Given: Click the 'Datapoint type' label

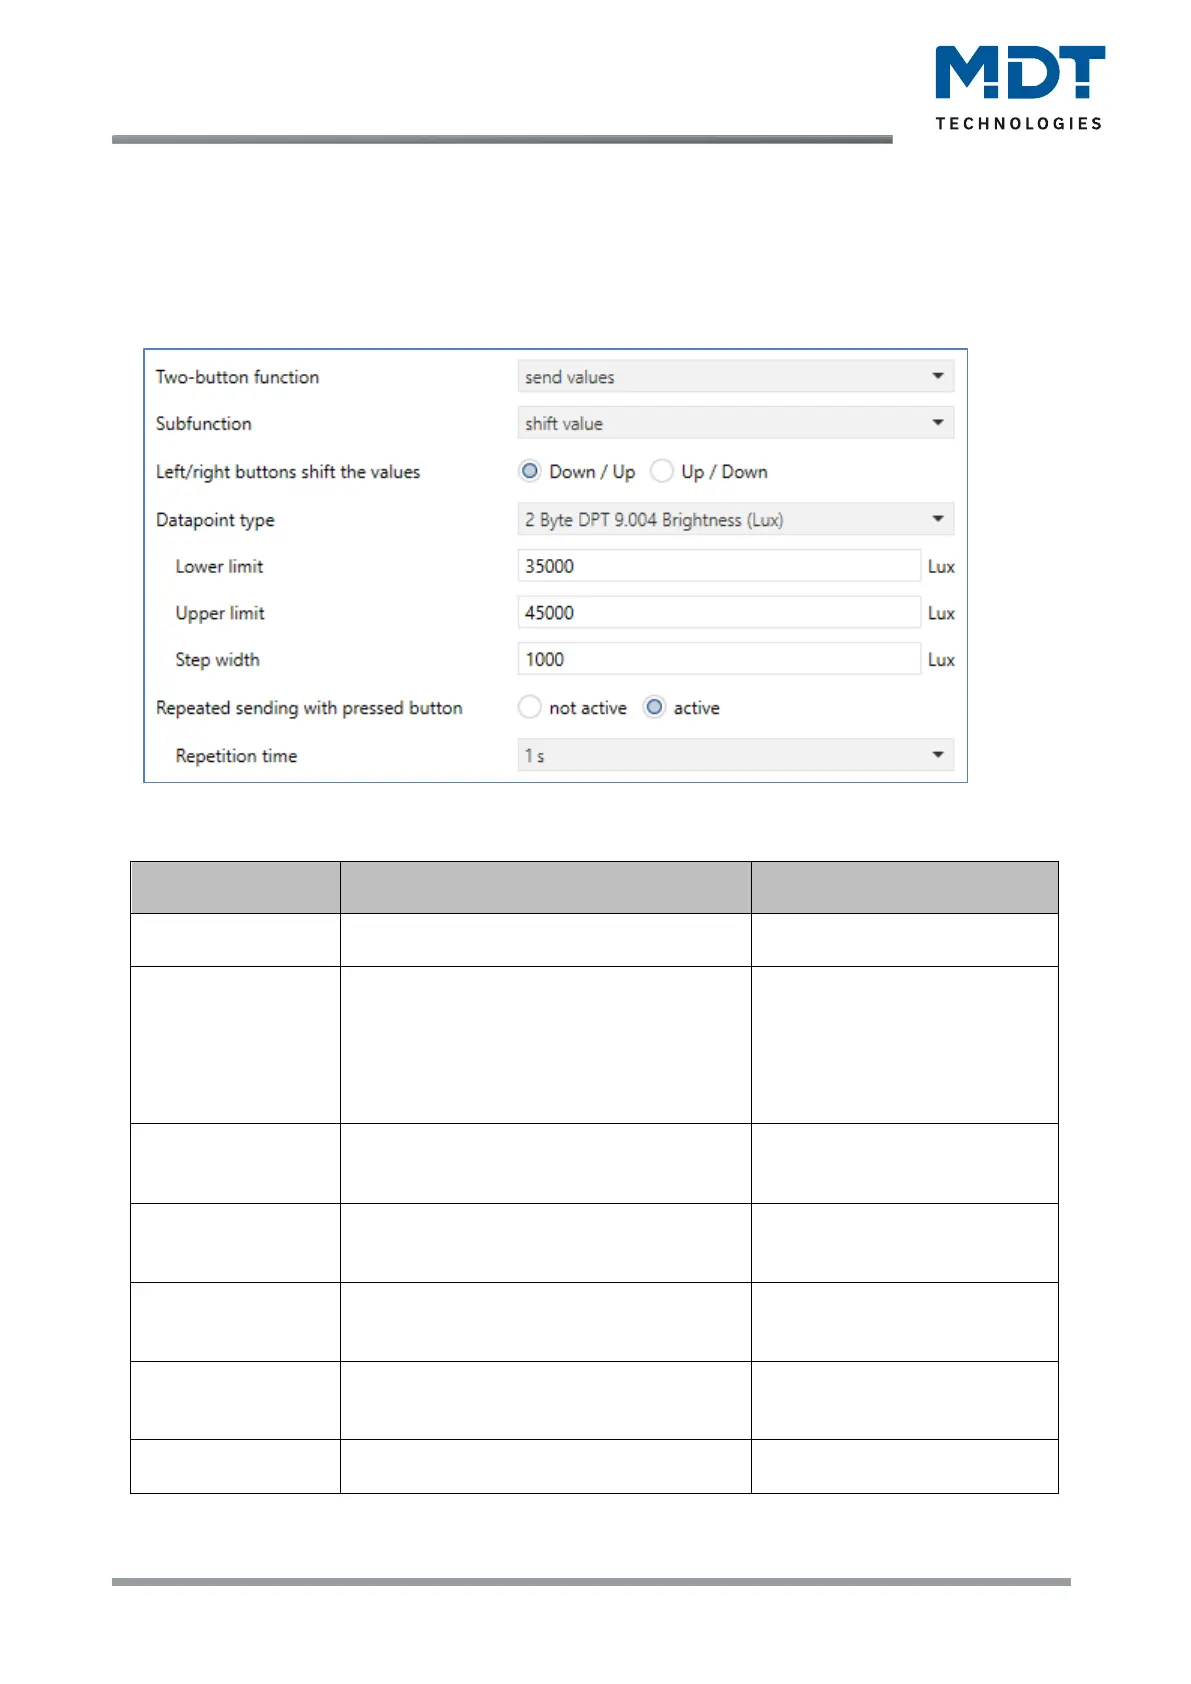Looking at the screenshot, I should click(215, 520).
